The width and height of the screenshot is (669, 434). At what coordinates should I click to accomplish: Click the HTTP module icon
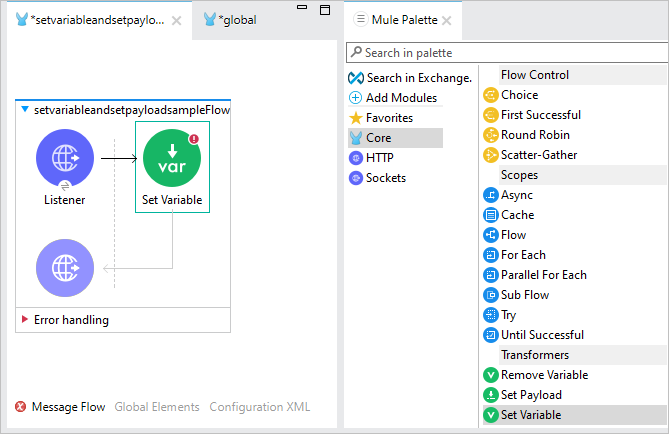tap(356, 158)
